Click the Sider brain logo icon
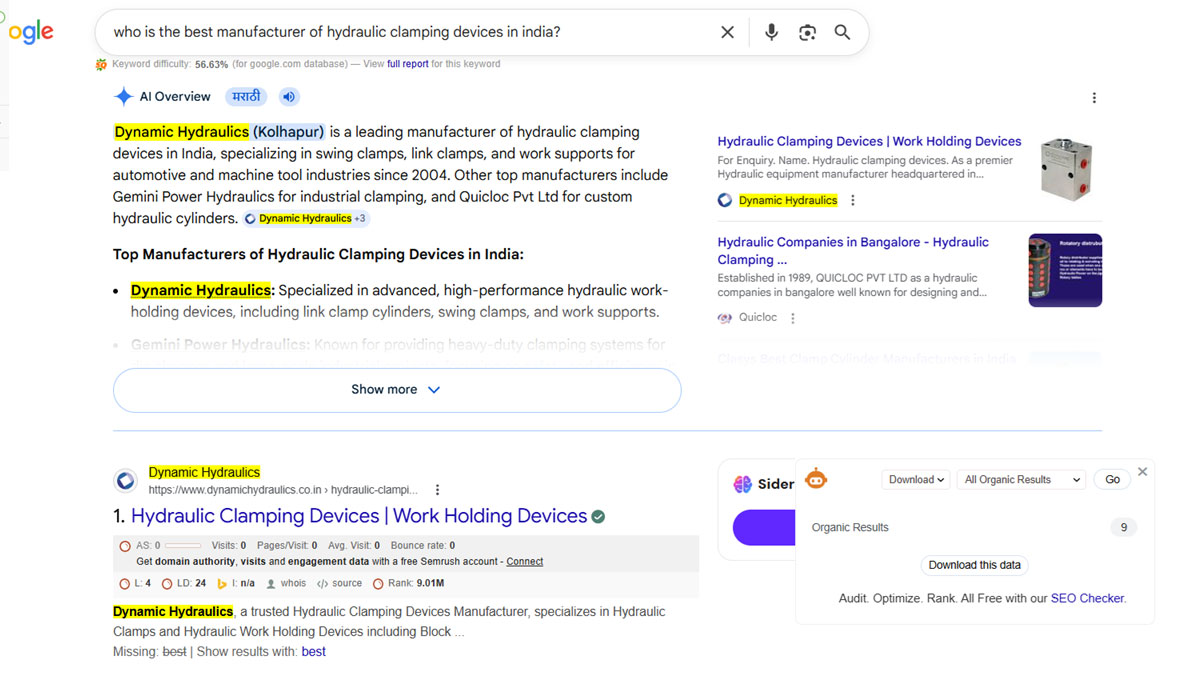The image size is (1200, 699). (742, 484)
